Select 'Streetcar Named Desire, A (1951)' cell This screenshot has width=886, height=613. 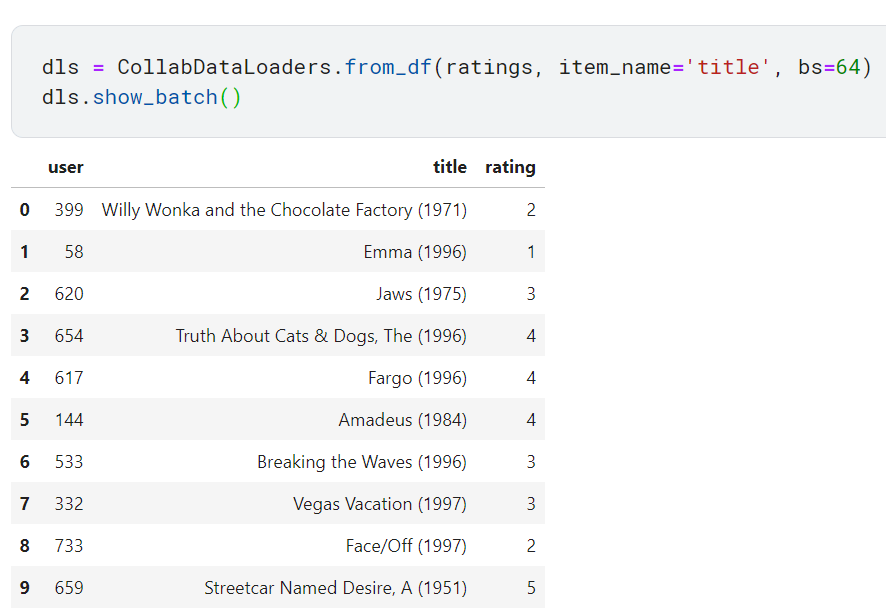coord(336,588)
